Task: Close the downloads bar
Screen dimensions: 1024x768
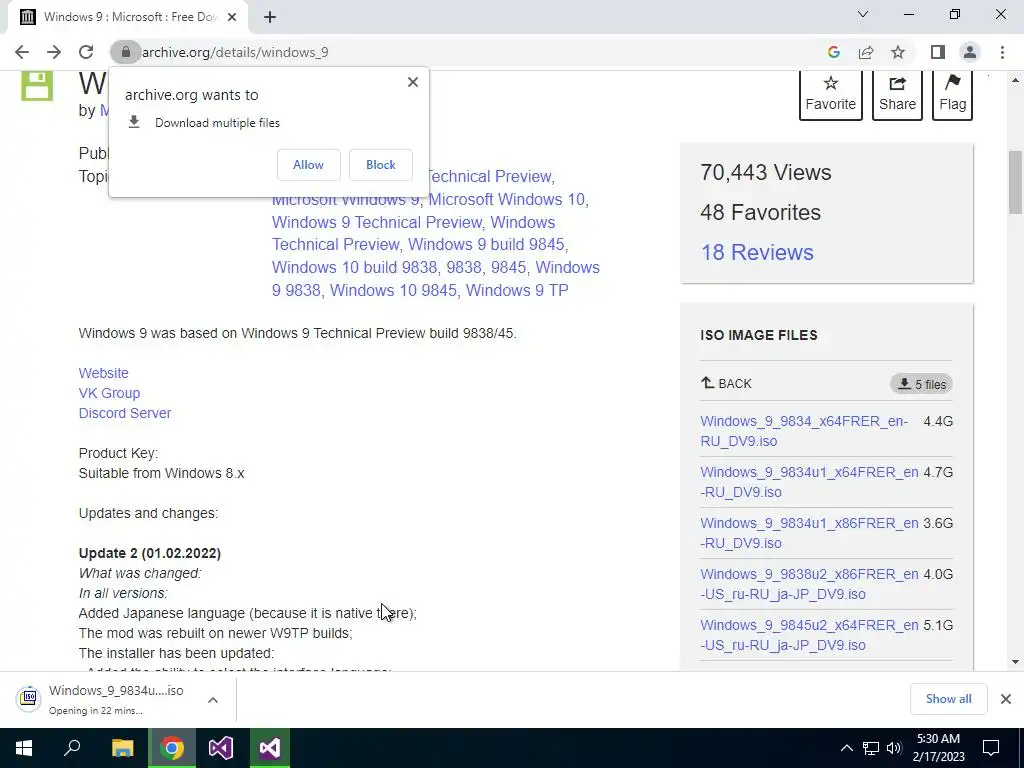Action: pyautogui.click(x=1006, y=699)
